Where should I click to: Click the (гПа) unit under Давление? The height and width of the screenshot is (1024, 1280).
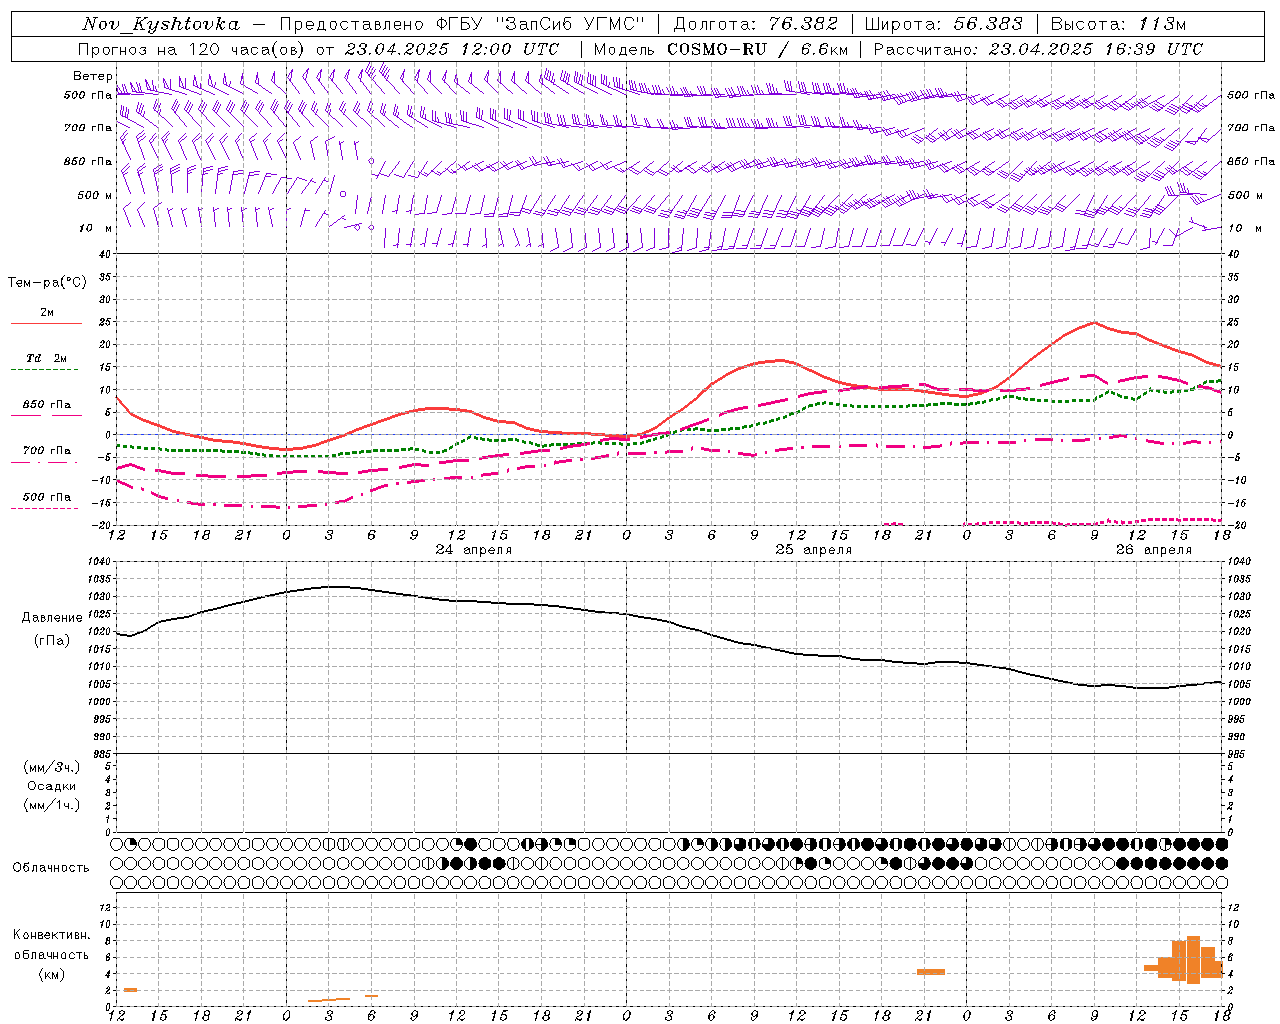[x=52, y=641]
